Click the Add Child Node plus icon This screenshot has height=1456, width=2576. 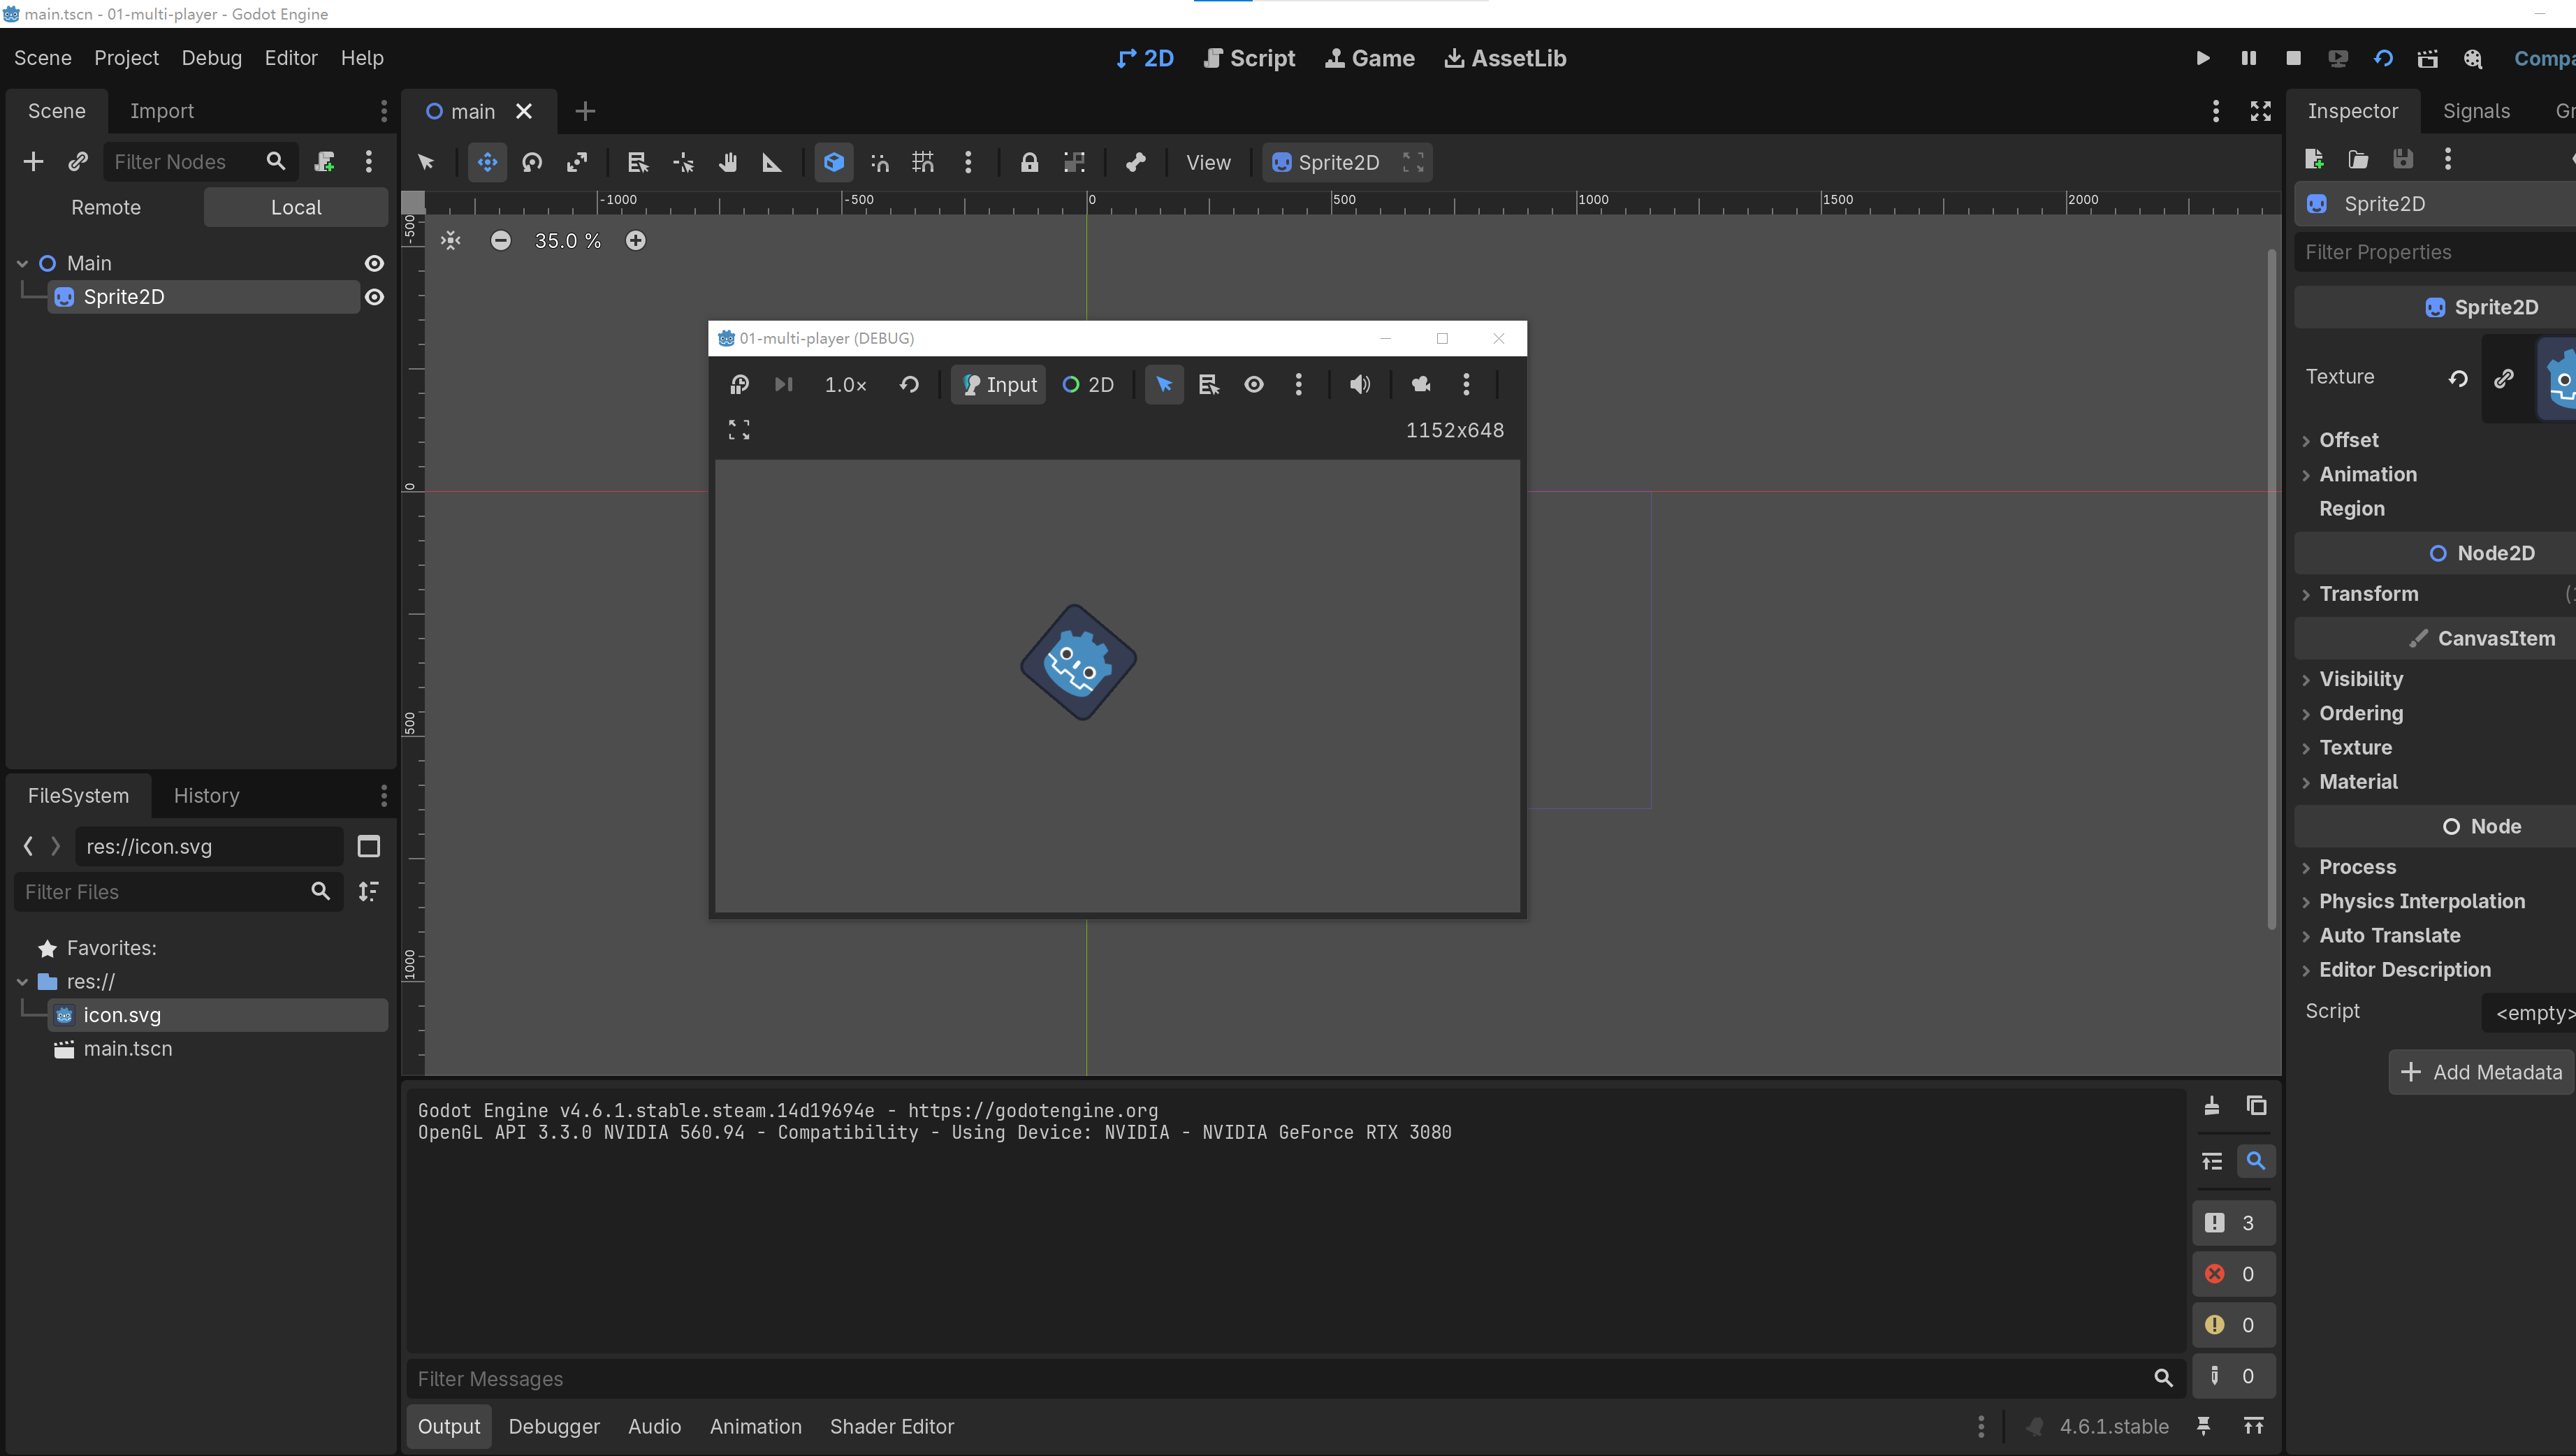tap(33, 161)
